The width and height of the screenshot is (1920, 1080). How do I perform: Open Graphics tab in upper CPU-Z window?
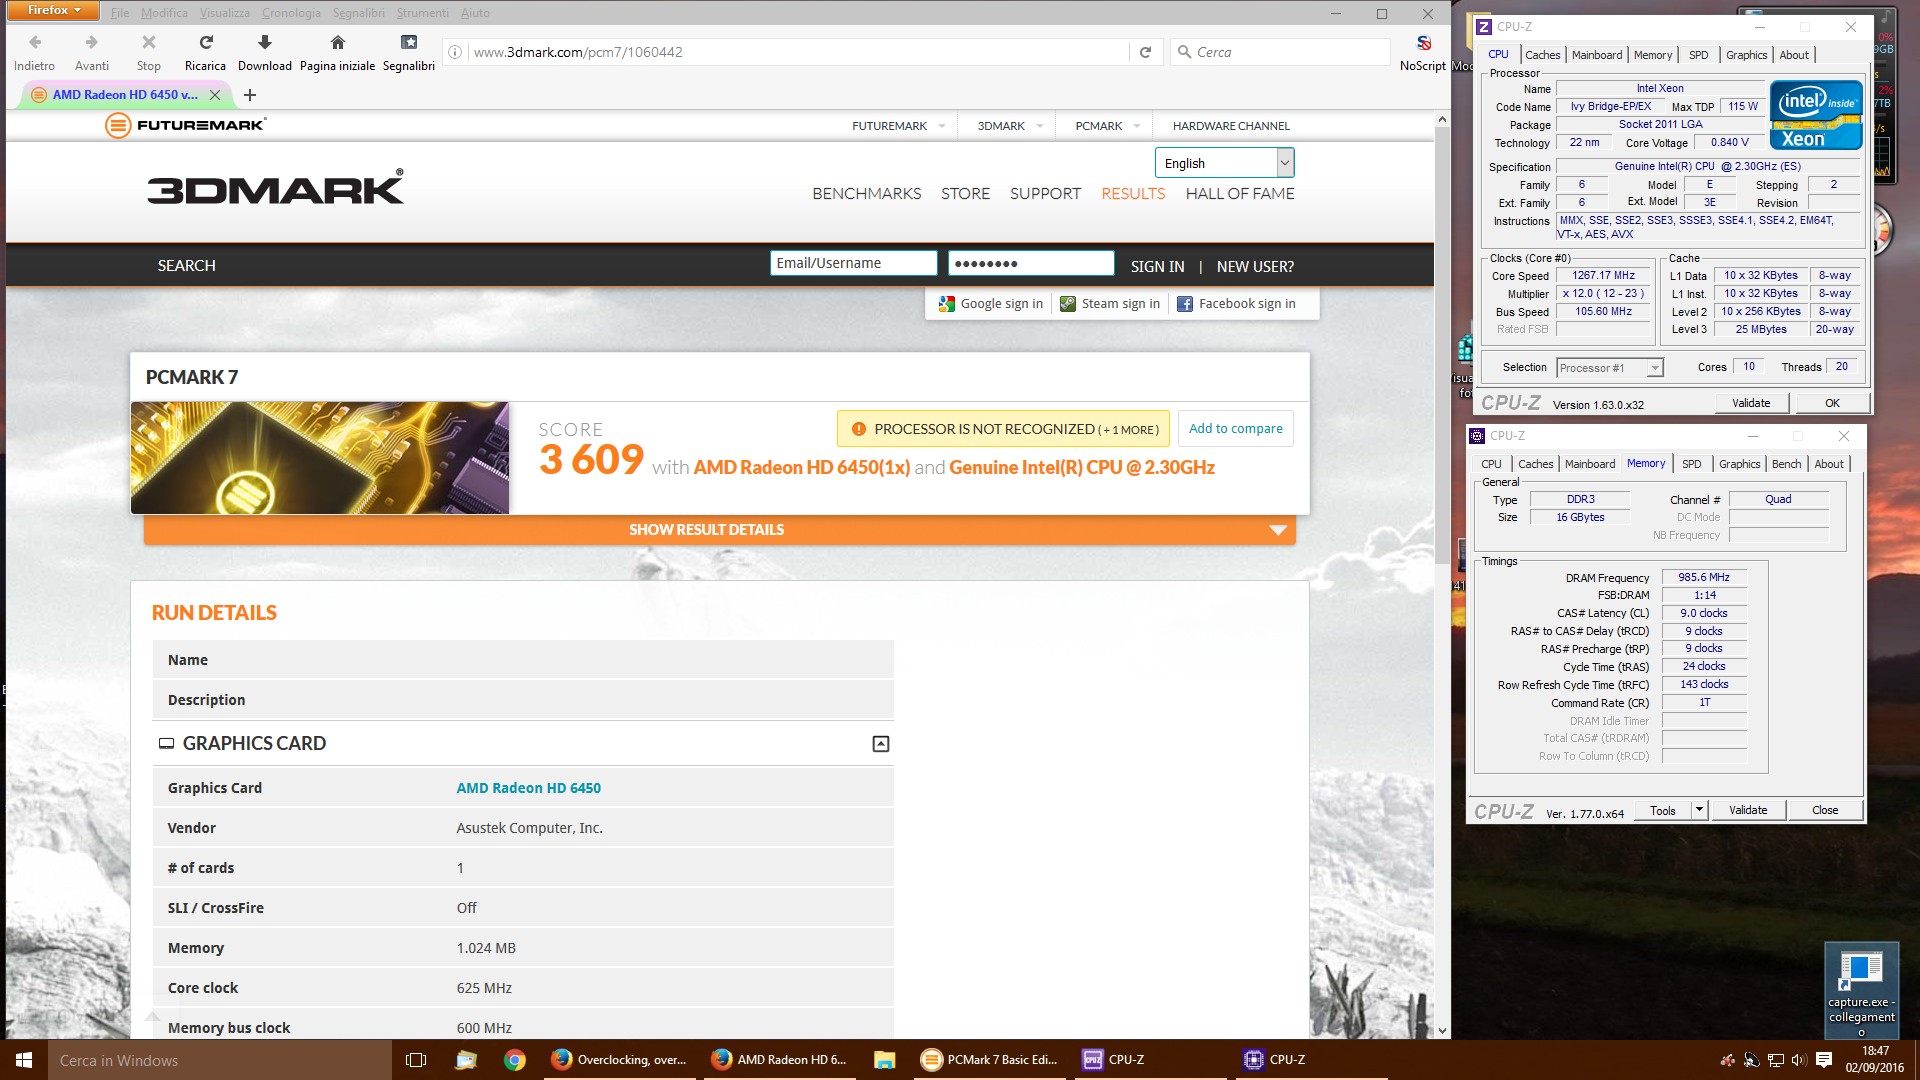pyautogui.click(x=1746, y=55)
